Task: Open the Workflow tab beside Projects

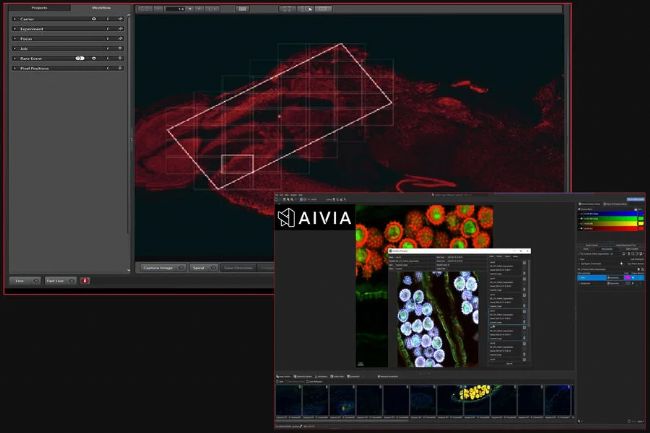Action: coord(101,8)
